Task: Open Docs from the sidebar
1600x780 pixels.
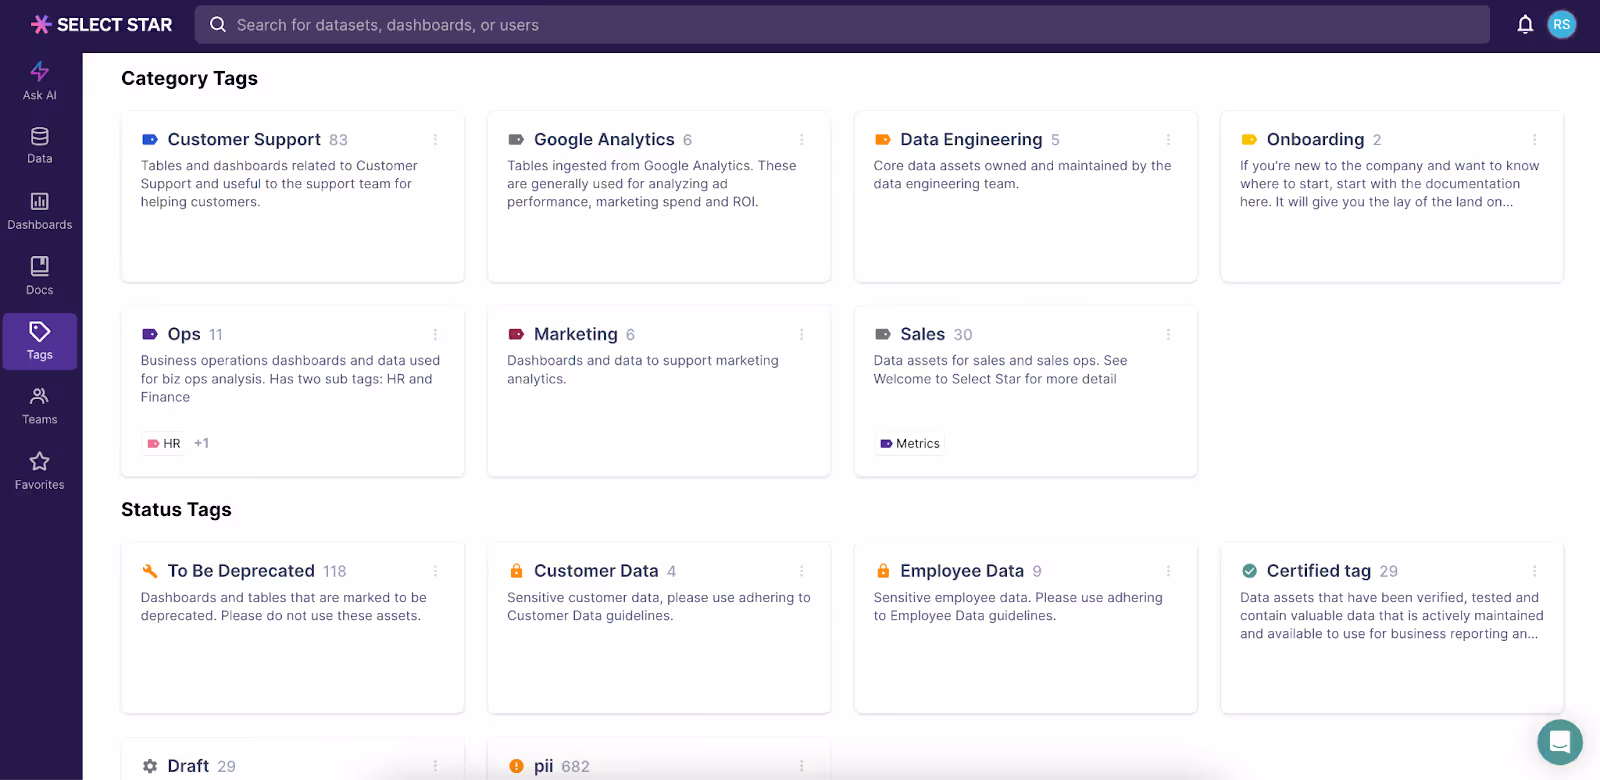Action: click(x=40, y=276)
